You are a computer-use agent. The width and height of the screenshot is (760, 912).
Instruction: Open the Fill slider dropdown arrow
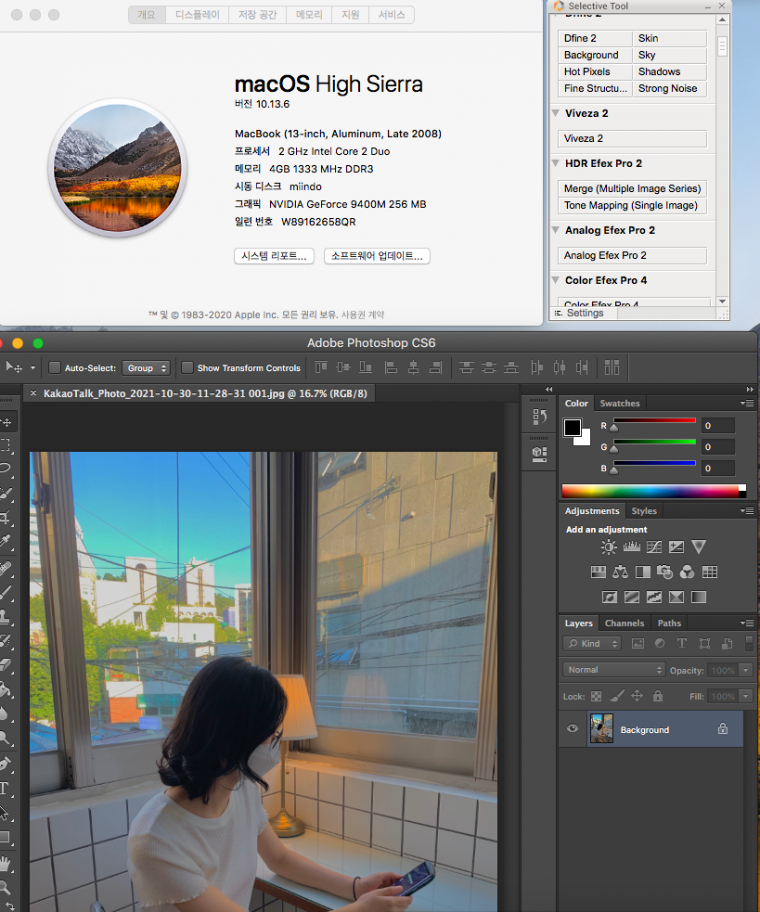[746, 696]
